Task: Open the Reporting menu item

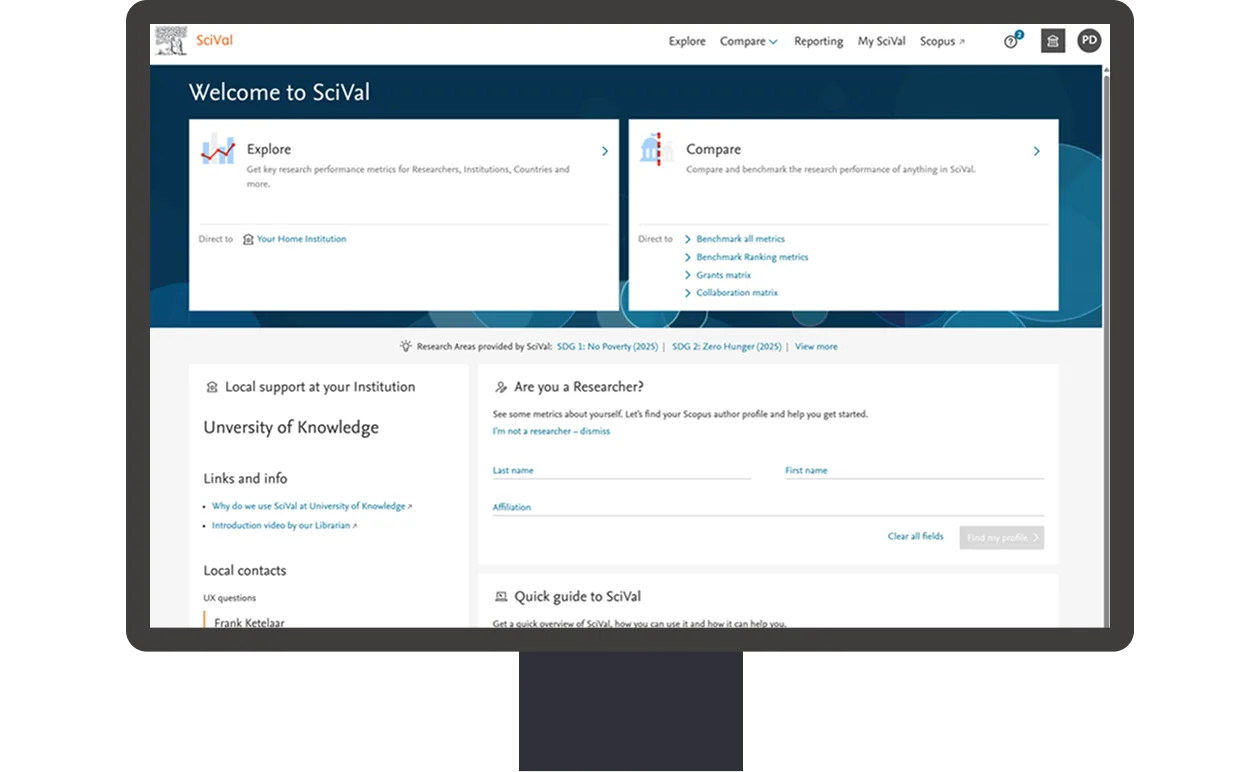Action: pyautogui.click(x=818, y=41)
